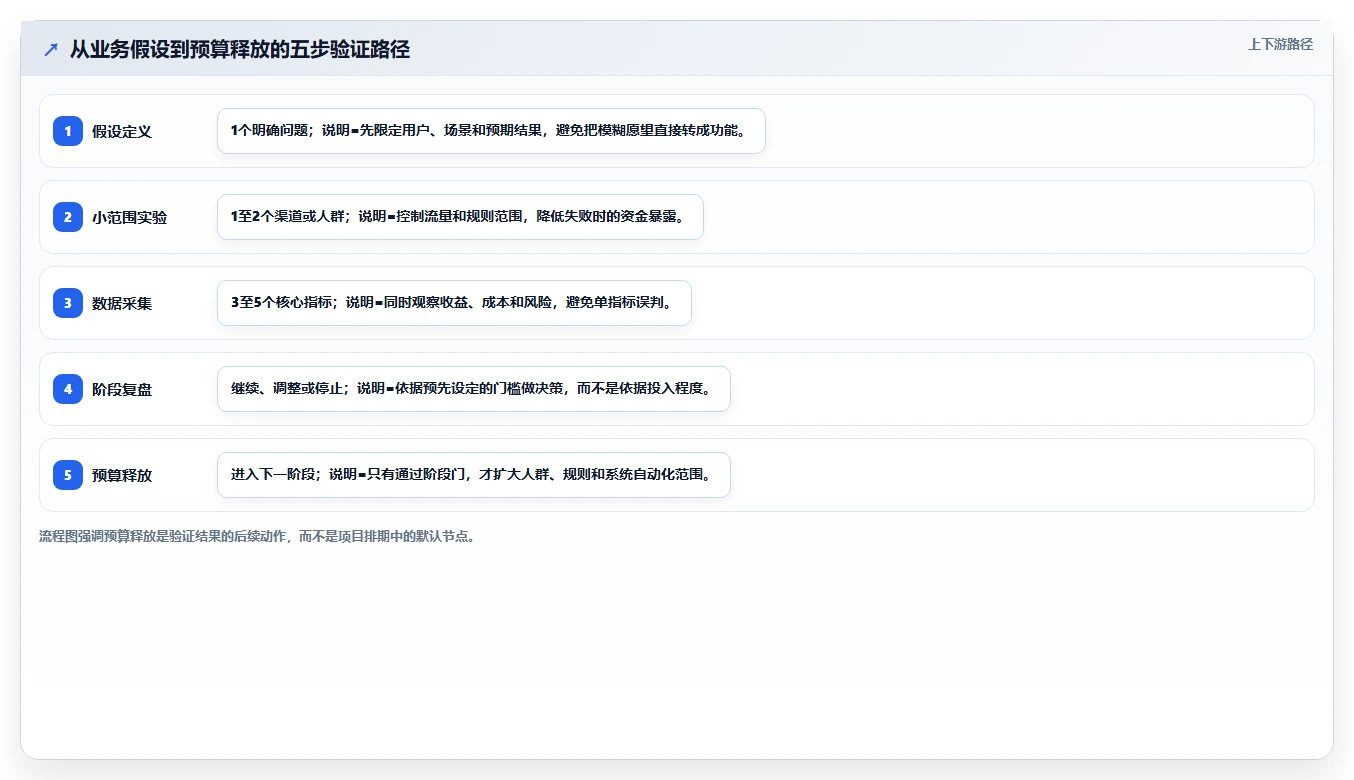Image resolution: width=1354 pixels, height=780 pixels.
Task: Click the description starting 继续、调整或停止
Action: pos(474,389)
